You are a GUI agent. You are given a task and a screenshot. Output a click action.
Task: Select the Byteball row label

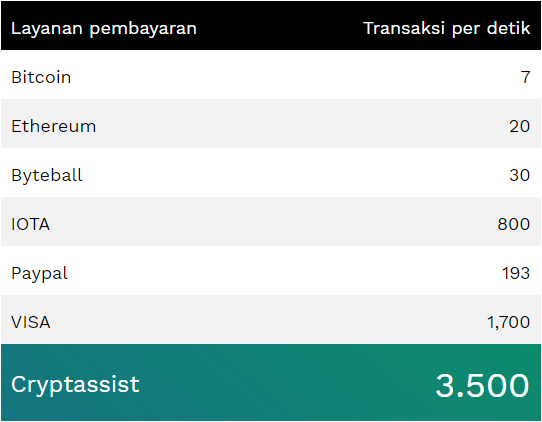click(47, 176)
